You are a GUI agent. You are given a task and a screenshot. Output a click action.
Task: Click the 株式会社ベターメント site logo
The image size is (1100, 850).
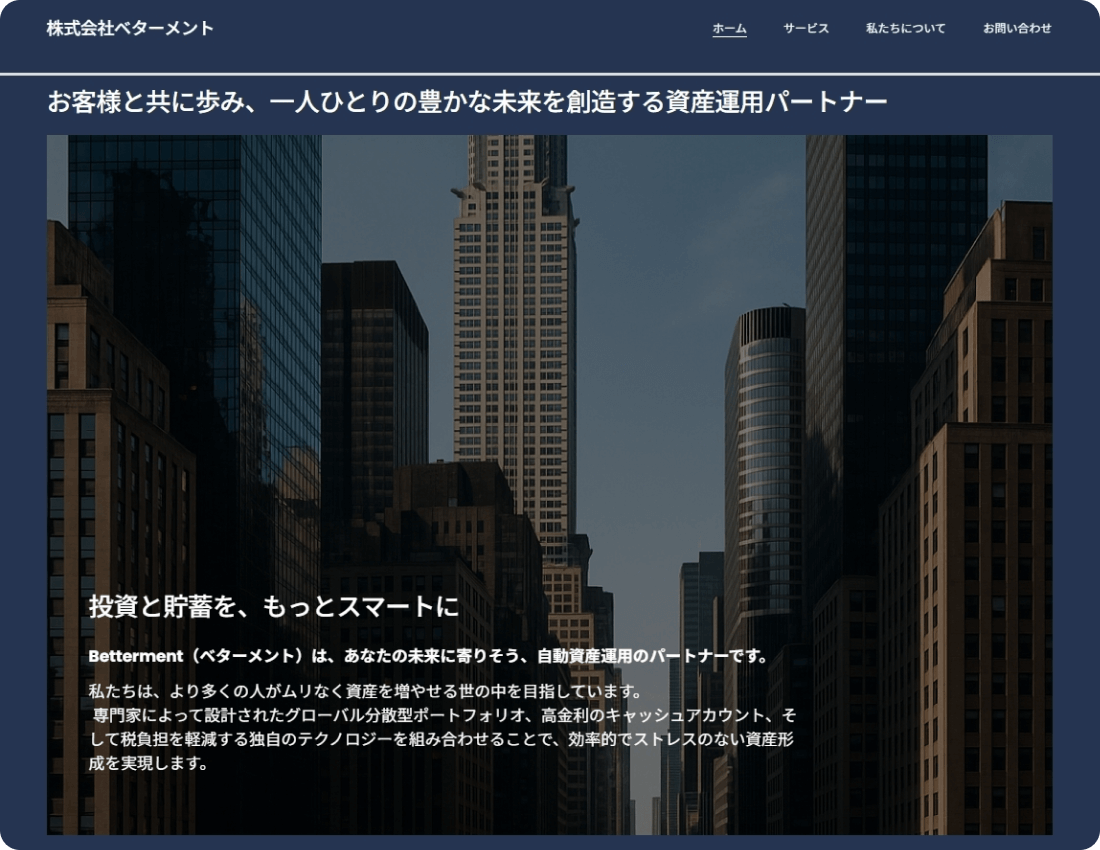130,28
